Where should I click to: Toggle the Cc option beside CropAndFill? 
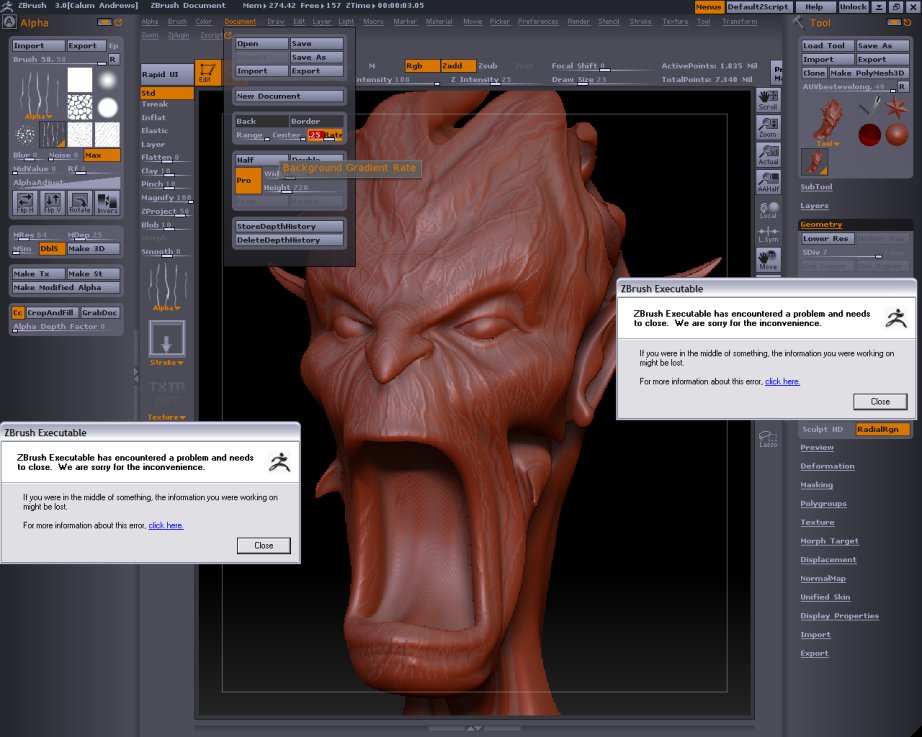18,313
